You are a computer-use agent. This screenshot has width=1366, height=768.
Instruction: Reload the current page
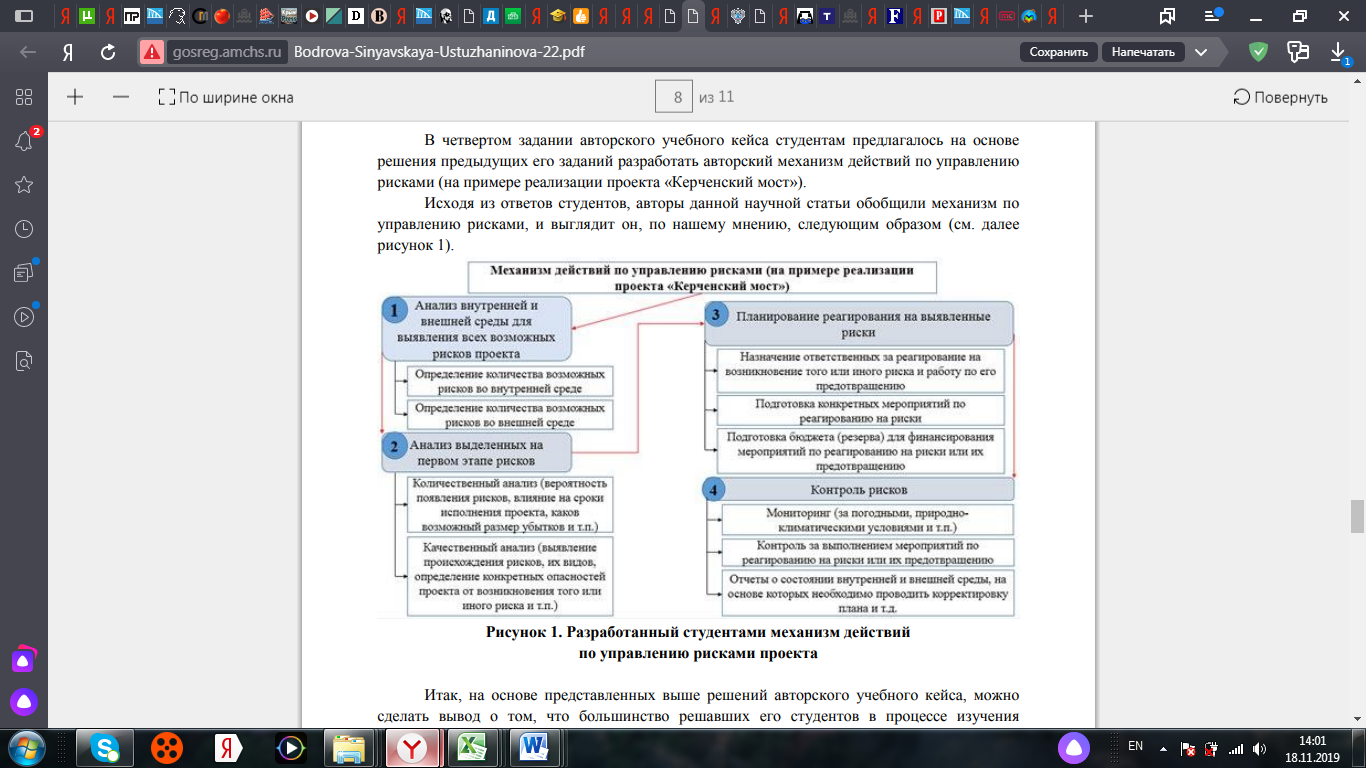pos(108,52)
